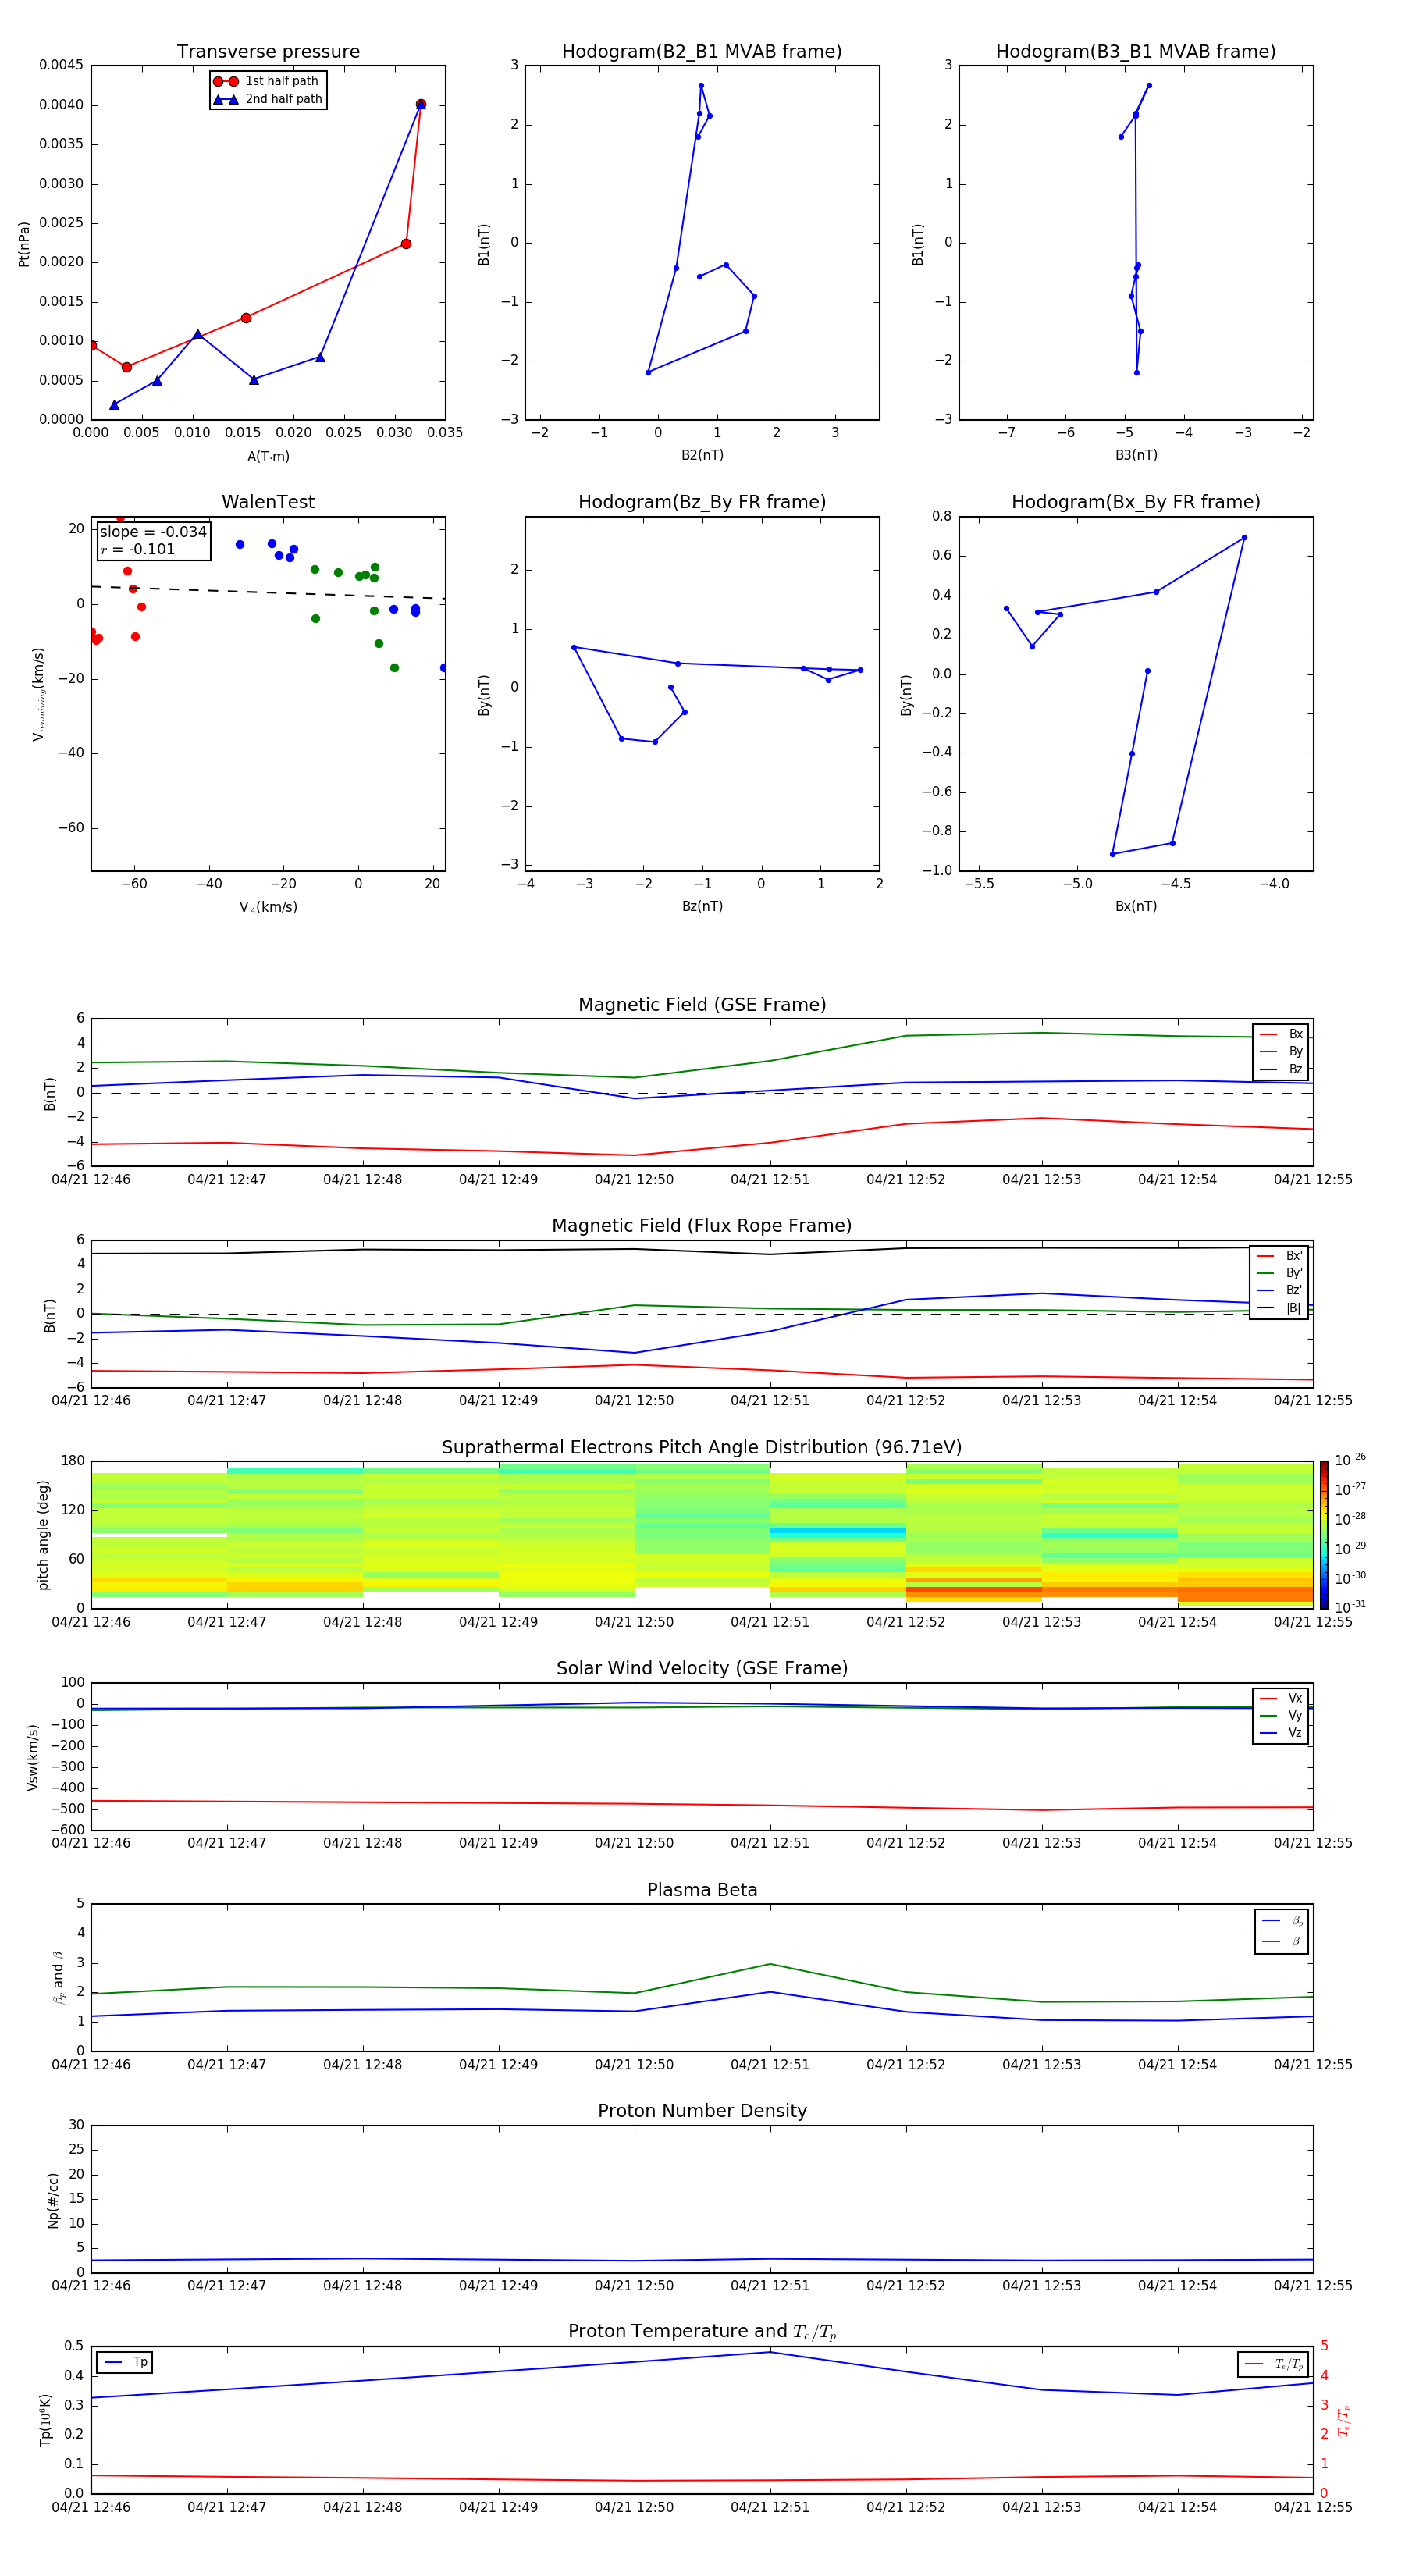Click the 'Bz(nT)' x-axis label
This screenshot has height=2576, width=1405.
coord(702,906)
